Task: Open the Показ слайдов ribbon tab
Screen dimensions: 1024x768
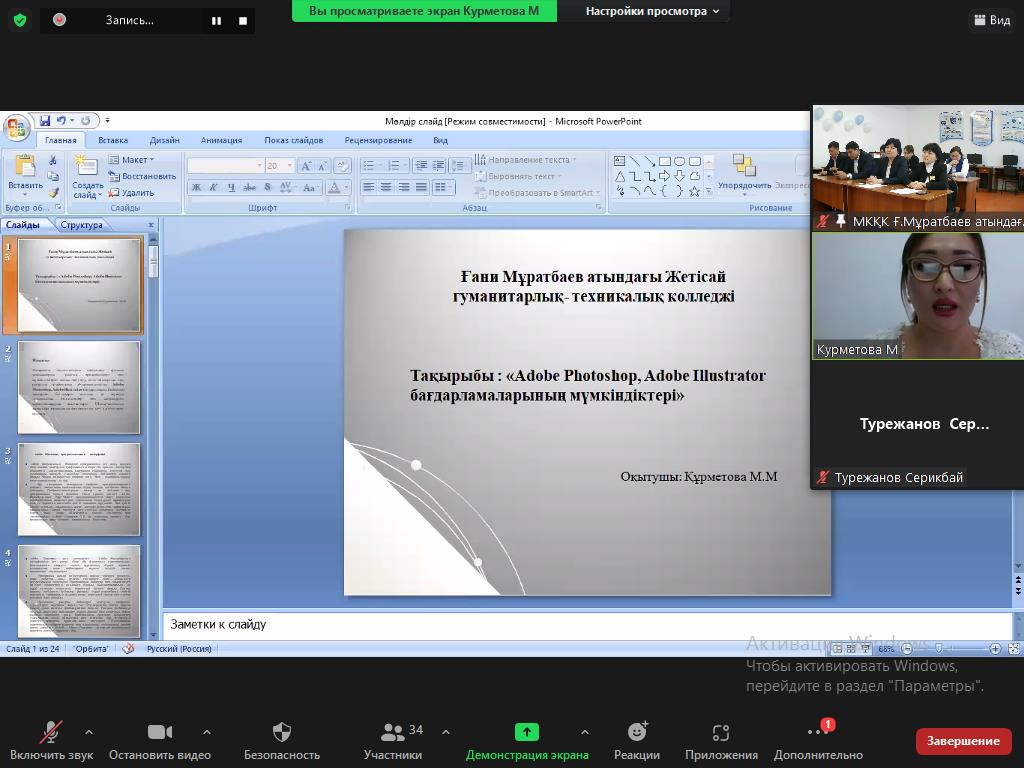Action: pyautogui.click(x=294, y=140)
